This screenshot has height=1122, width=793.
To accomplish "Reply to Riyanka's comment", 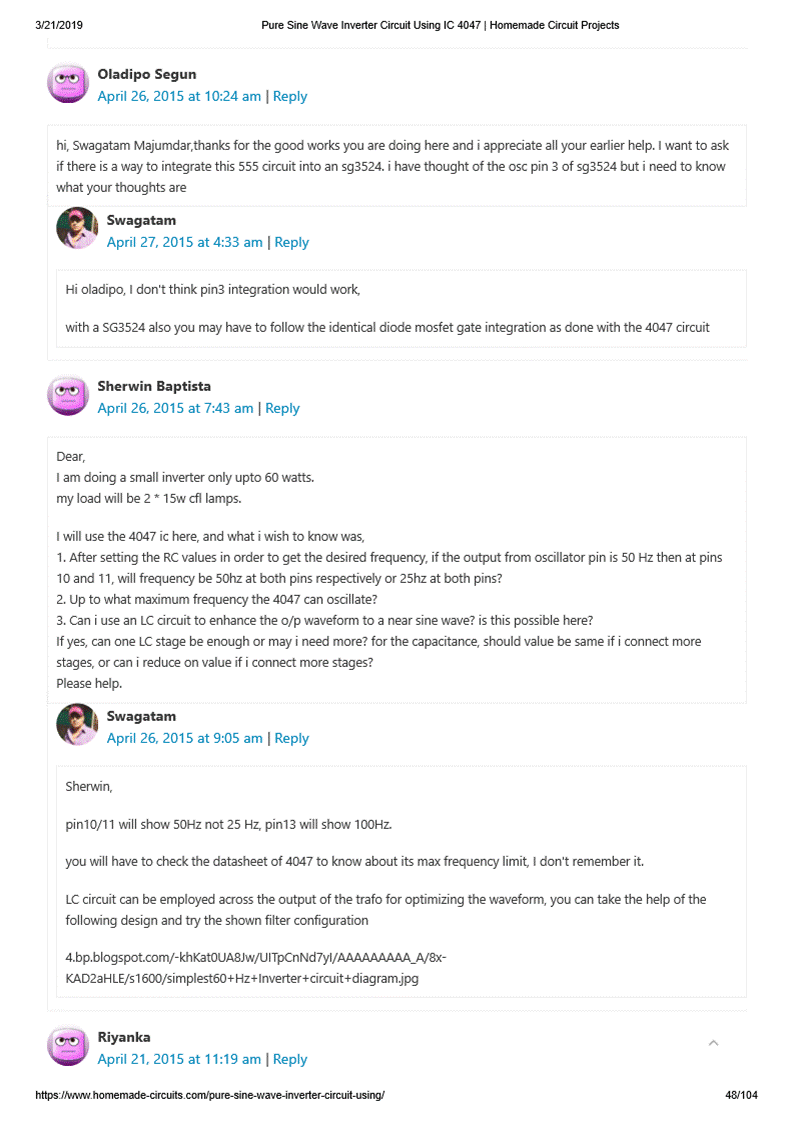I will (x=290, y=1060).
